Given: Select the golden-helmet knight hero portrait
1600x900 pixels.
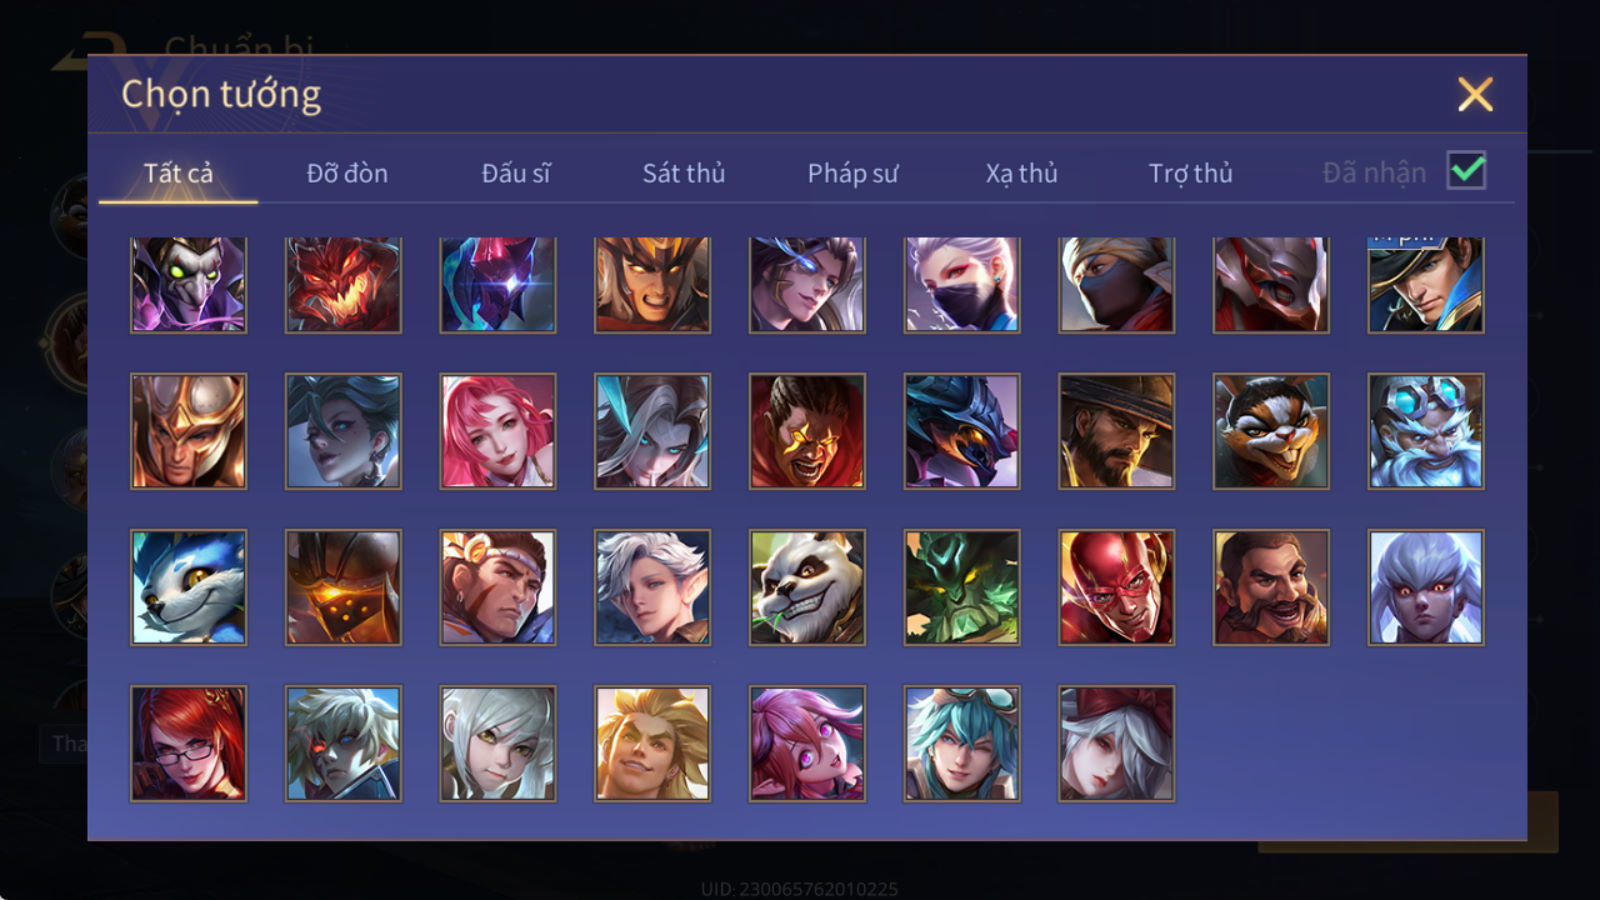Looking at the screenshot, I should pyautogui.click(x=188, y=431).
